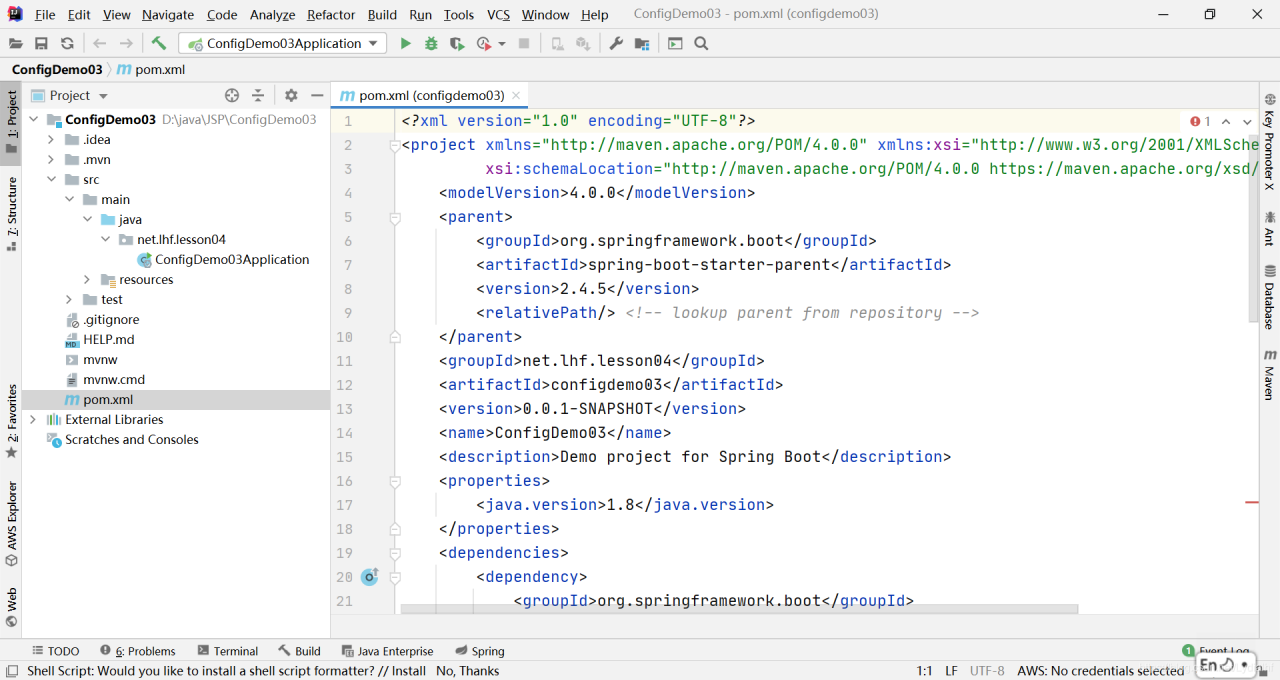This screenshot has width=1280, height=680.
Task: Open the VCS menu
Action: click(x=498, y=15)
